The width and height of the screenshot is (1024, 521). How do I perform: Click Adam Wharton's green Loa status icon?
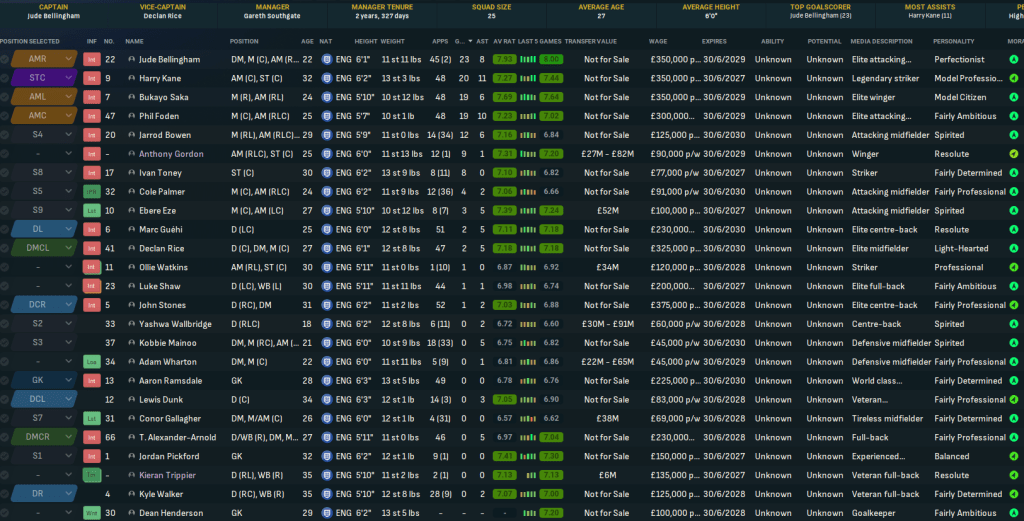(x=92, y=362)
